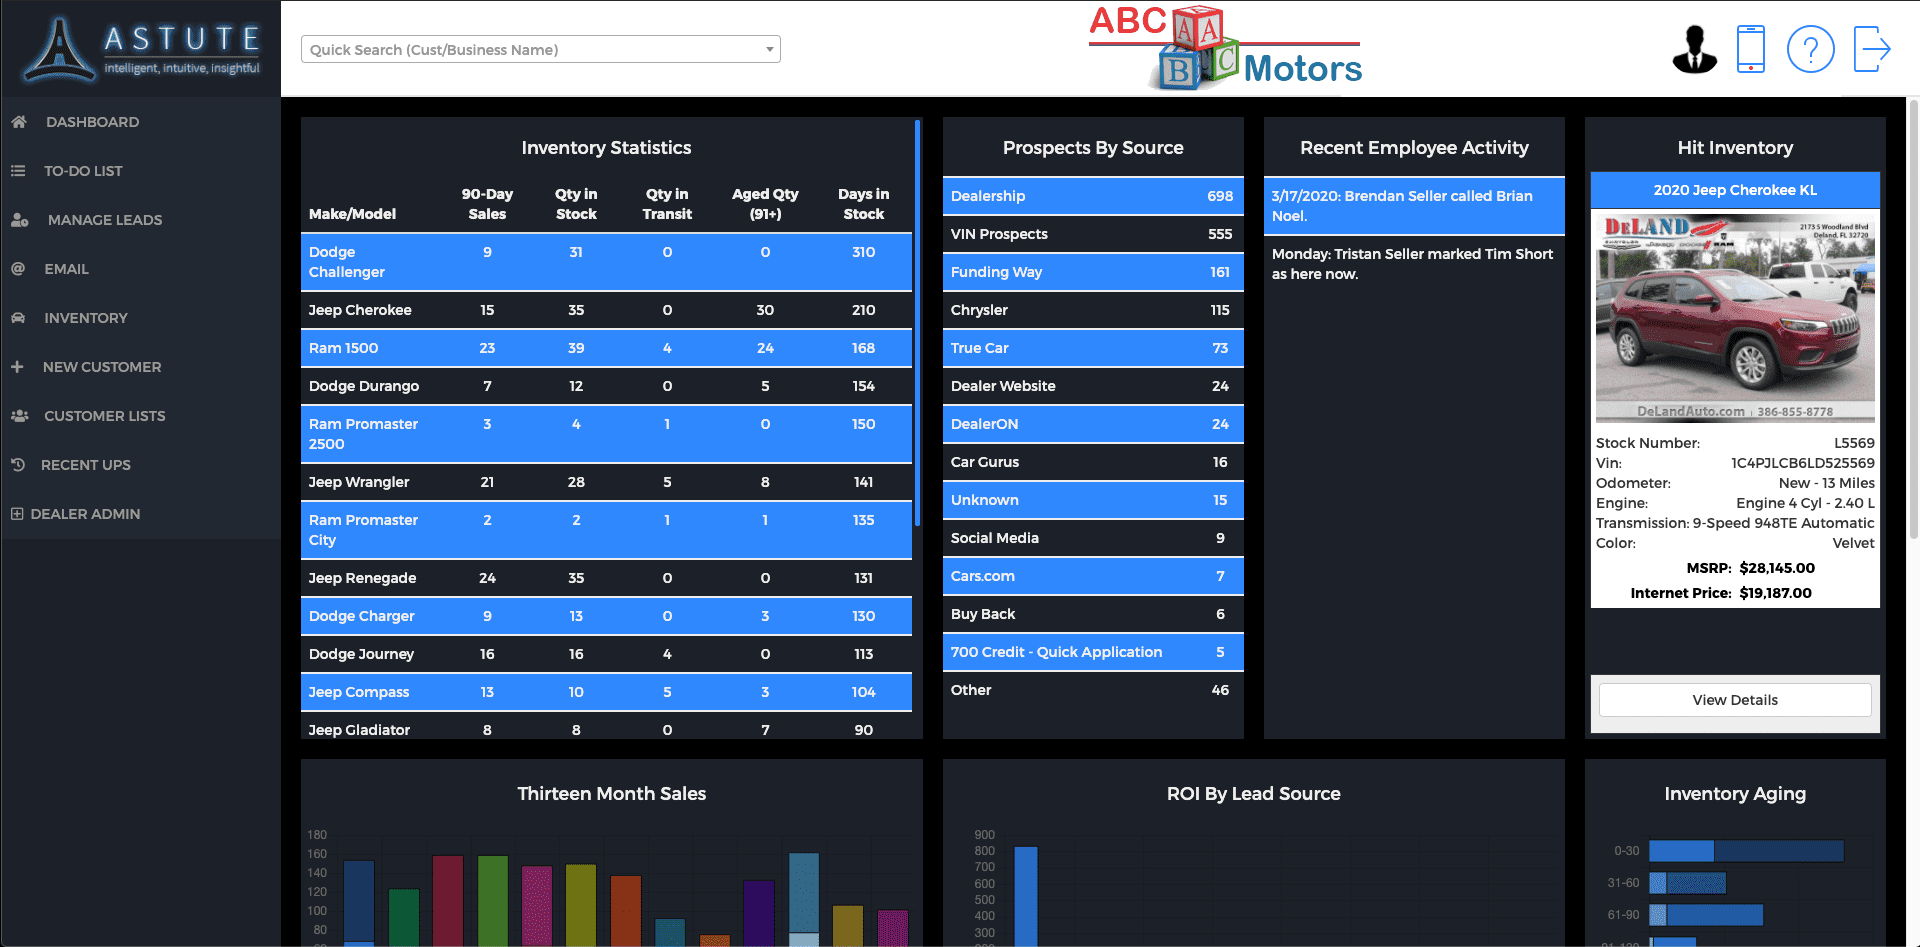Select the Dodge Durango row
The height and width of the screenshot is (947, 1920).
point(606,386)
